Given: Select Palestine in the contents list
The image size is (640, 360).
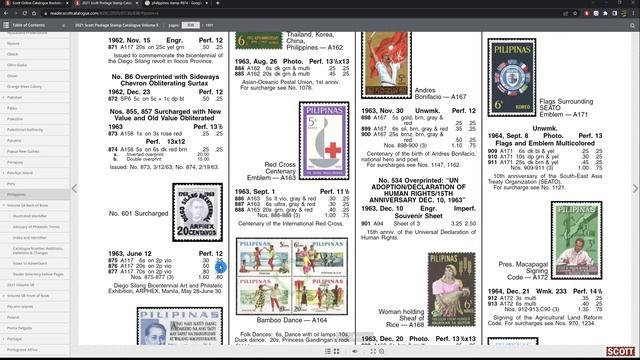Looking at the screenshot, I should coord(15,119).
